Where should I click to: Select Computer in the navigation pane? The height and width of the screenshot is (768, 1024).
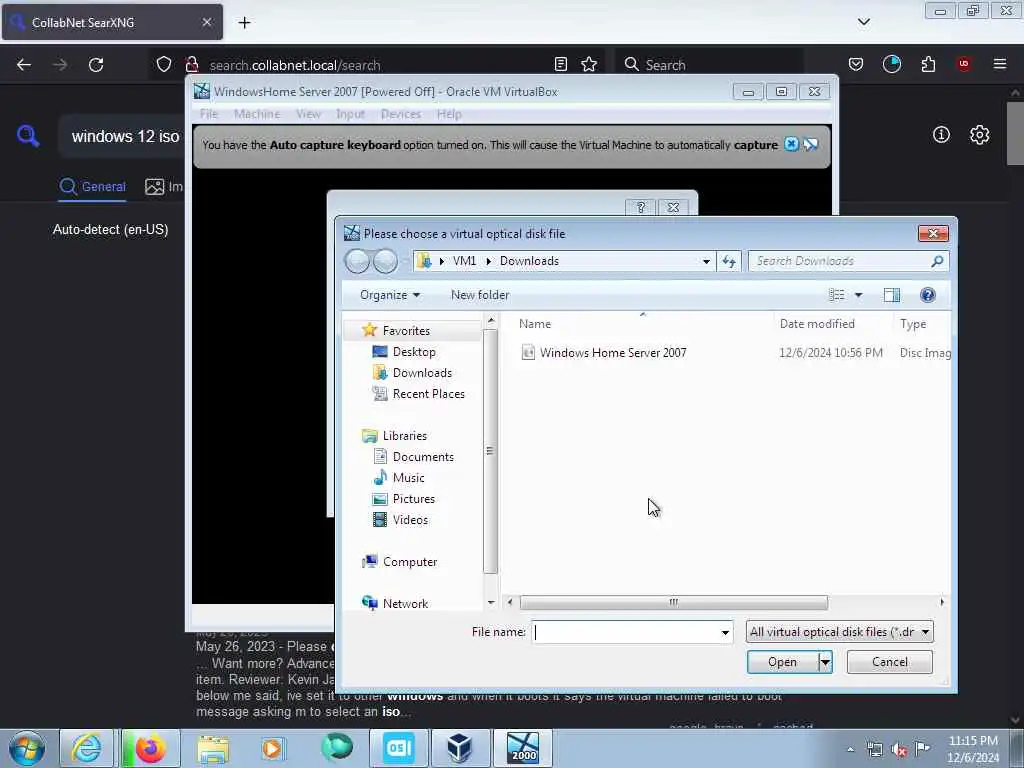point(409,562)
